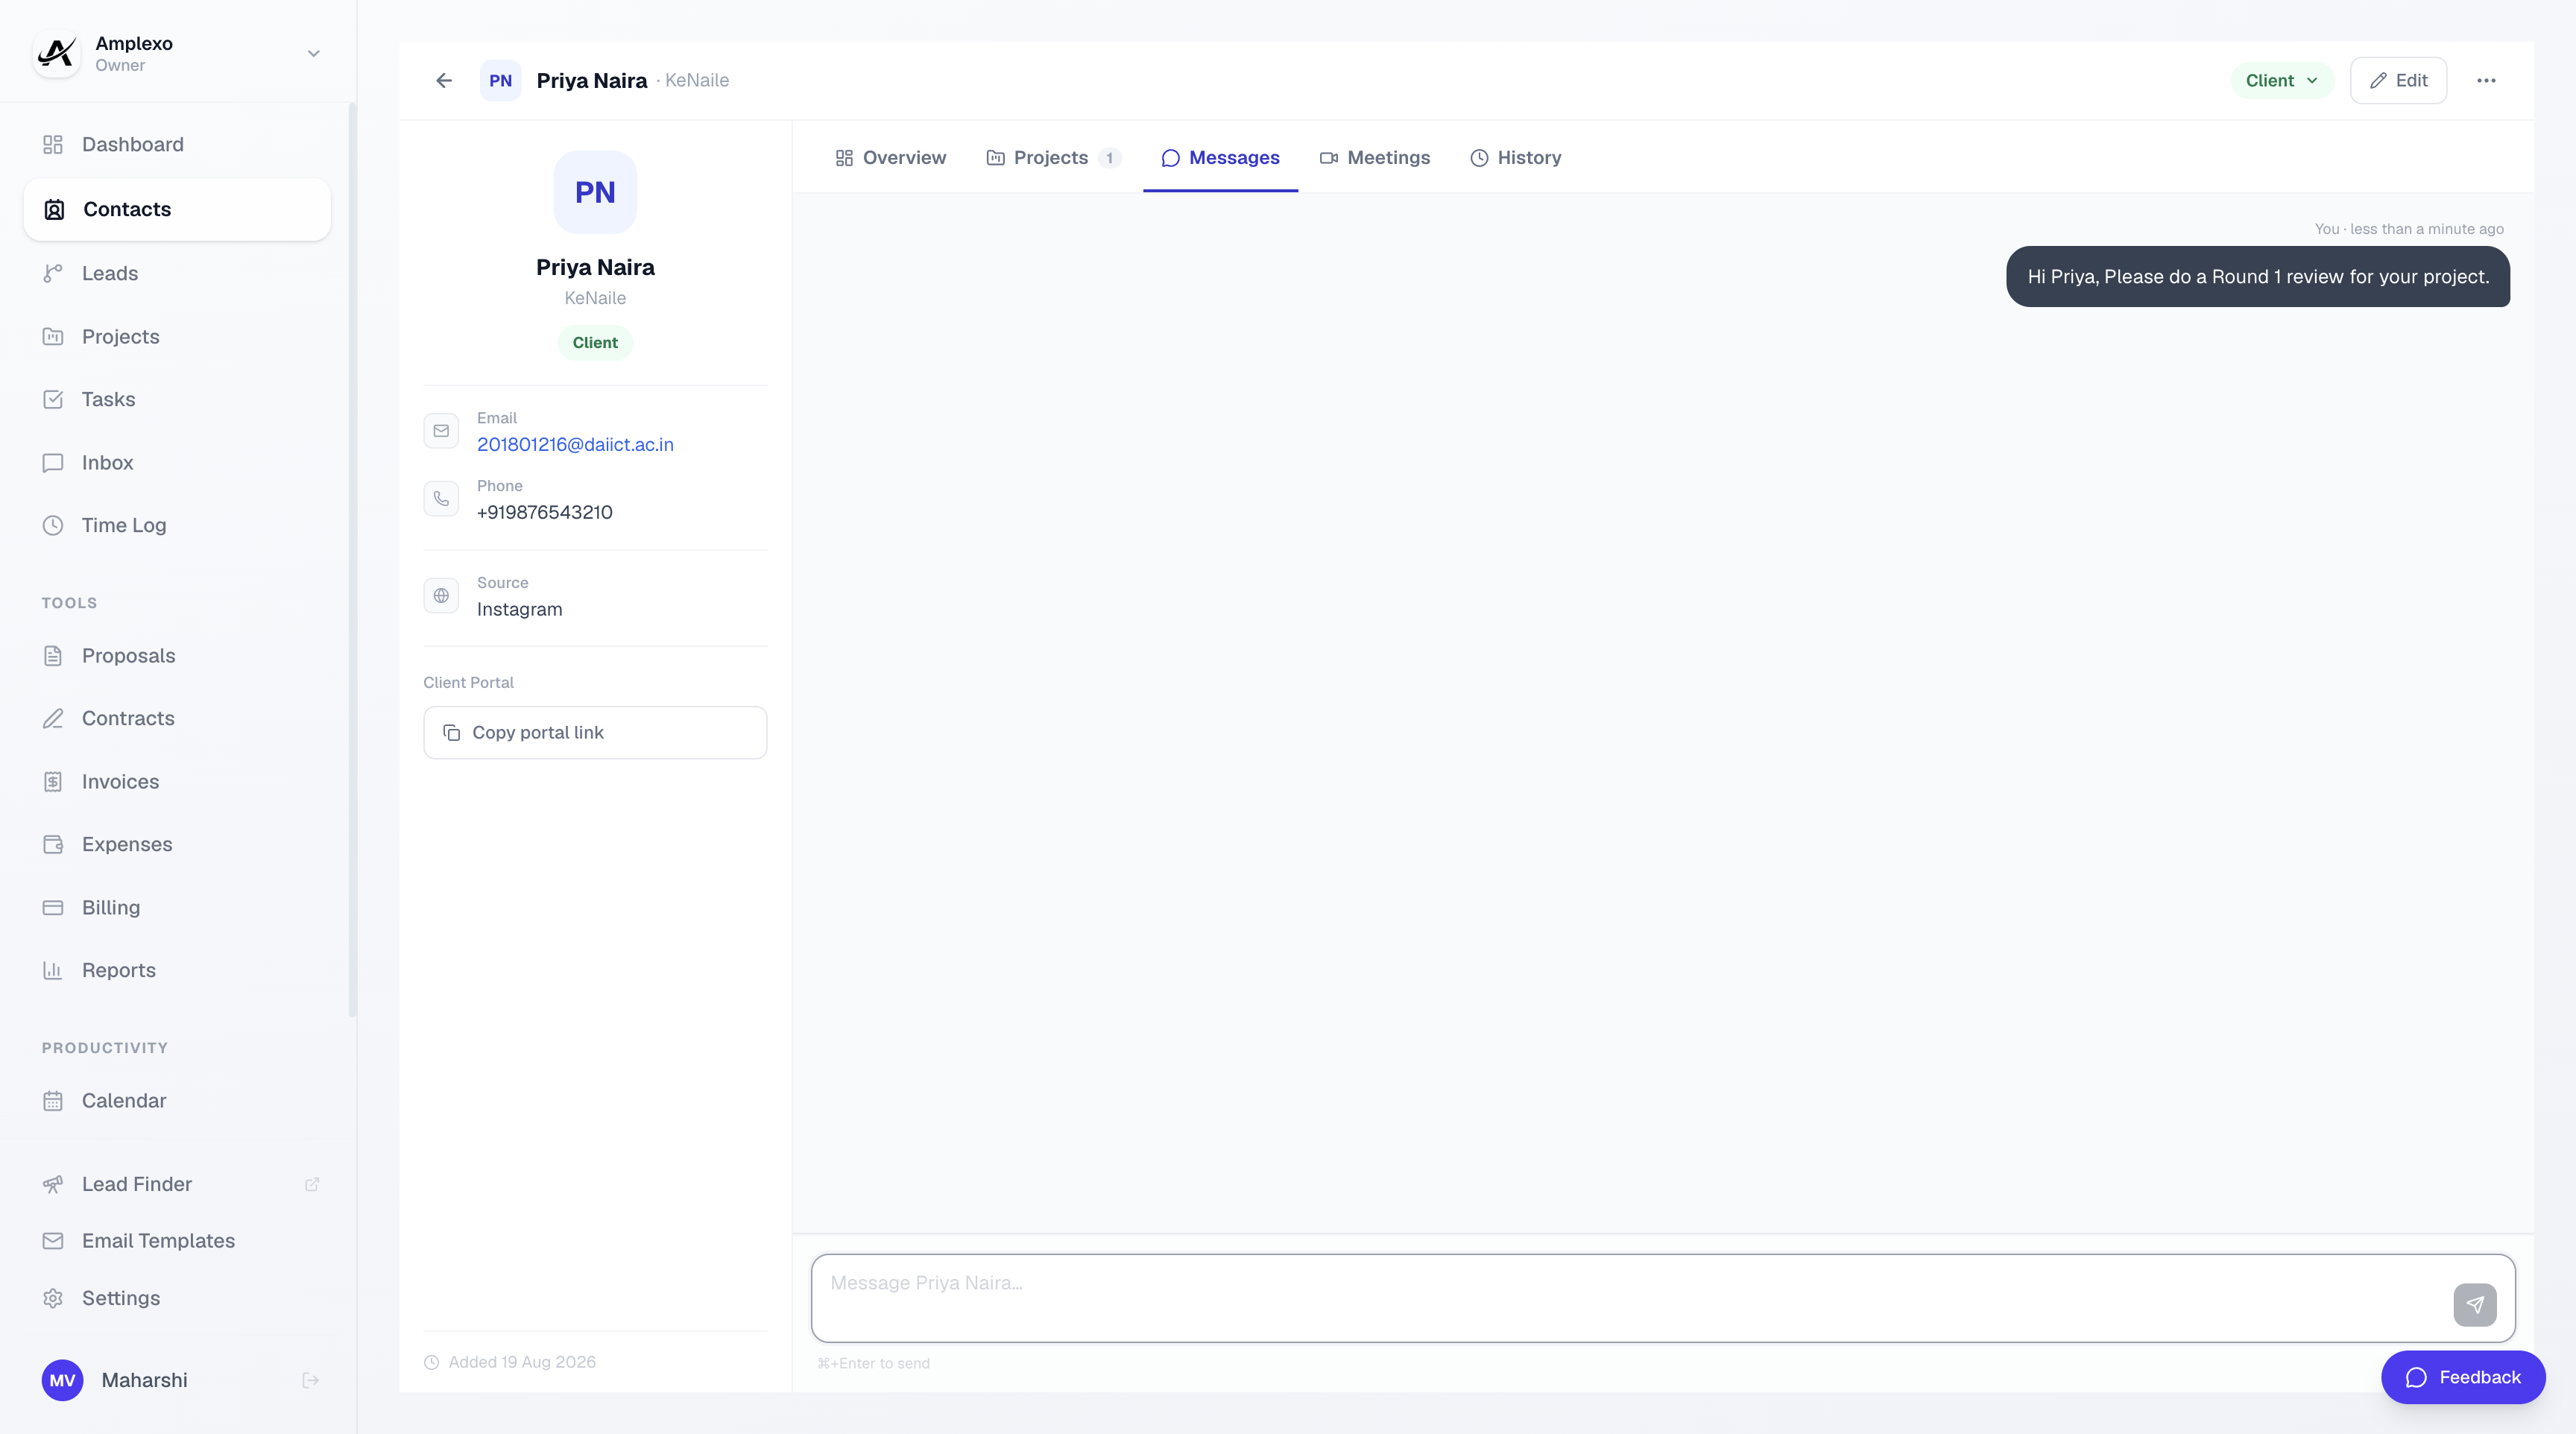Open Email Templates in the sidebar

(x=177, y=1241)
